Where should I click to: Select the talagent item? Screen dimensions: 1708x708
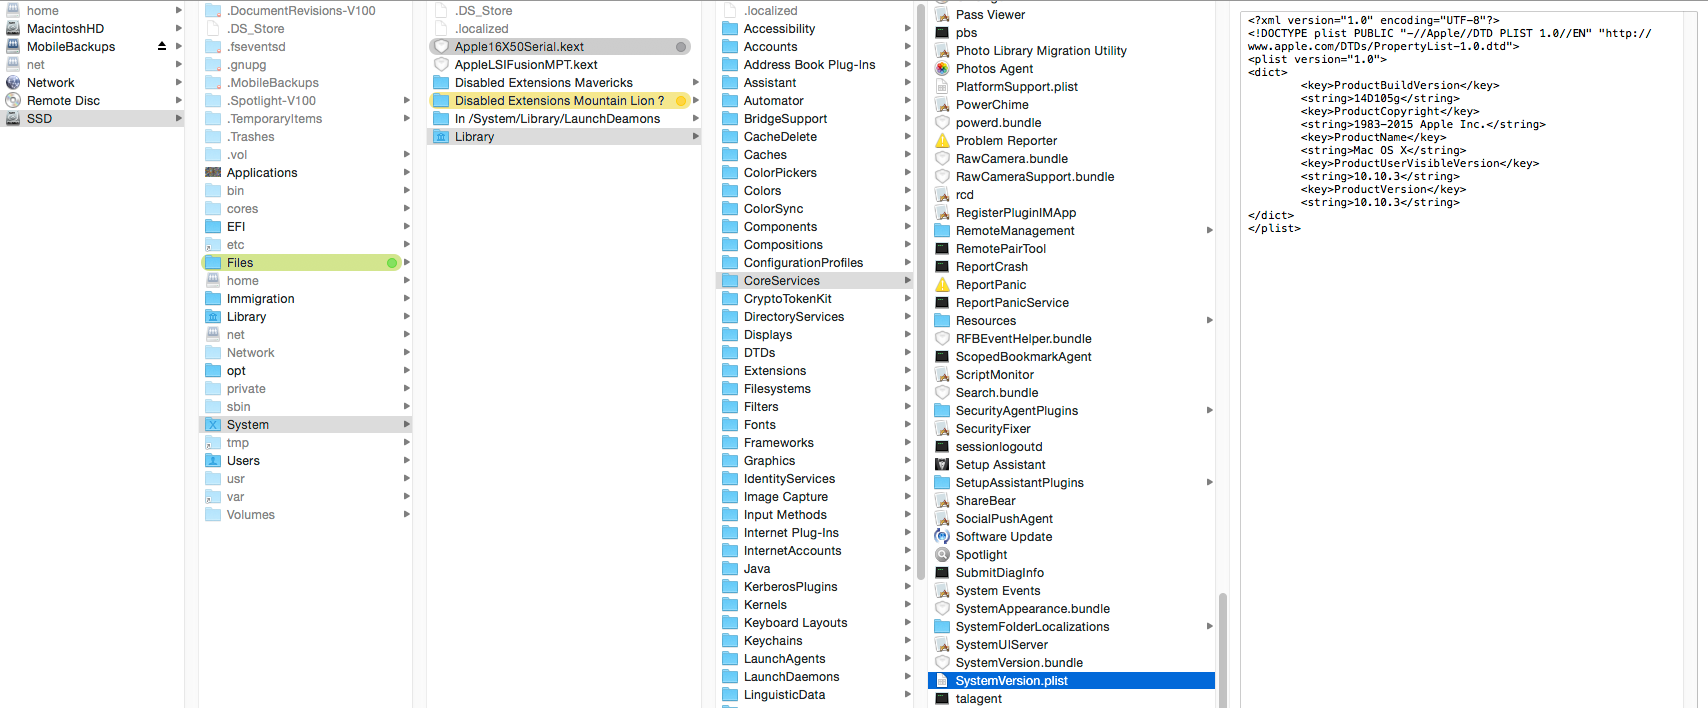tap(1072, 699)
